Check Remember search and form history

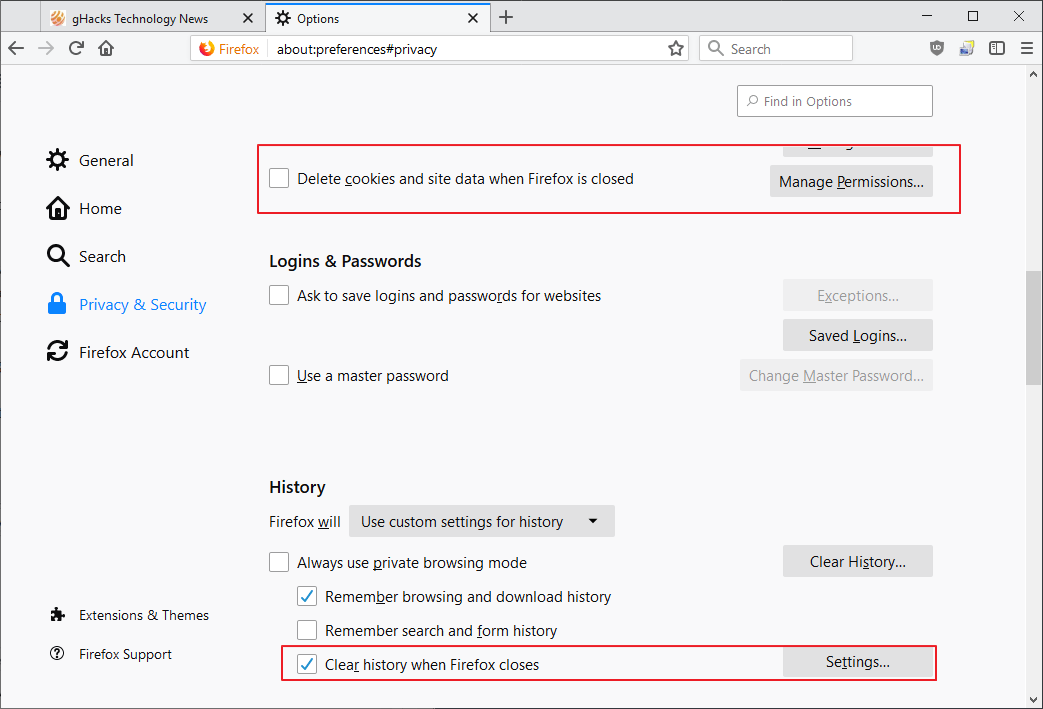tap(307, 630)
